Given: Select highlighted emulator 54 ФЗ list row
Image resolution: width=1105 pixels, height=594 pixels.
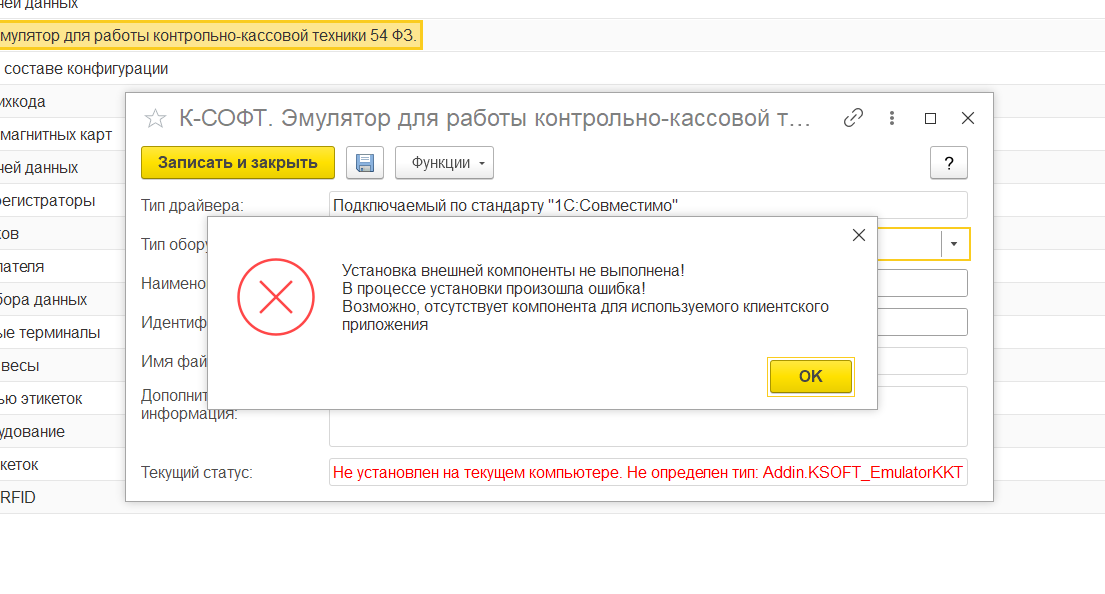Looking at the screenshot, I should tap(210, 35).
